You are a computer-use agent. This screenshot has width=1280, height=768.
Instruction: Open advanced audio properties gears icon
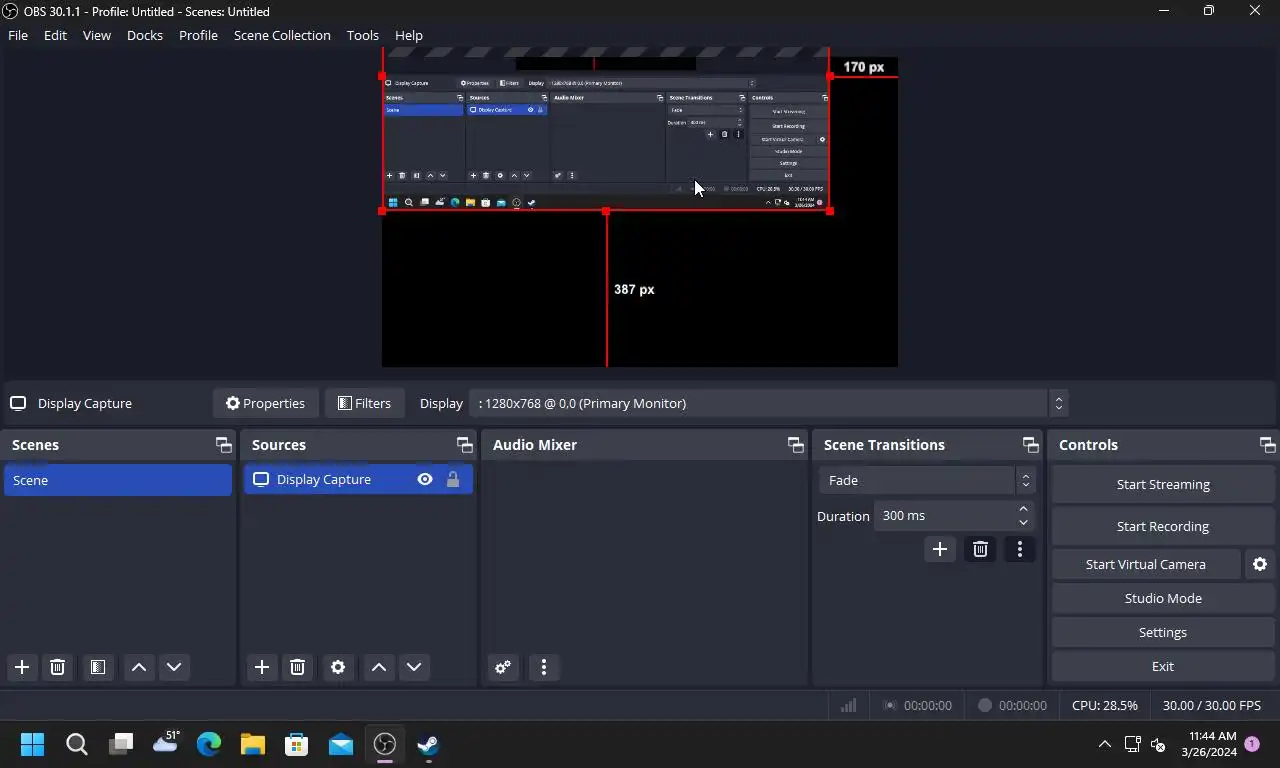[503, 667]
